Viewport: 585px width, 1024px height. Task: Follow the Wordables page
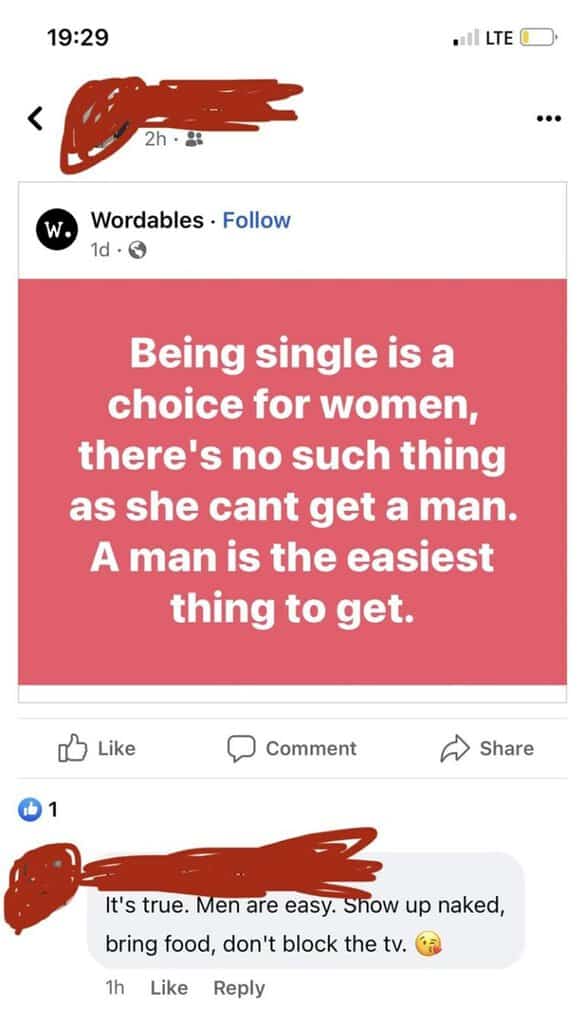pos(256,220)
